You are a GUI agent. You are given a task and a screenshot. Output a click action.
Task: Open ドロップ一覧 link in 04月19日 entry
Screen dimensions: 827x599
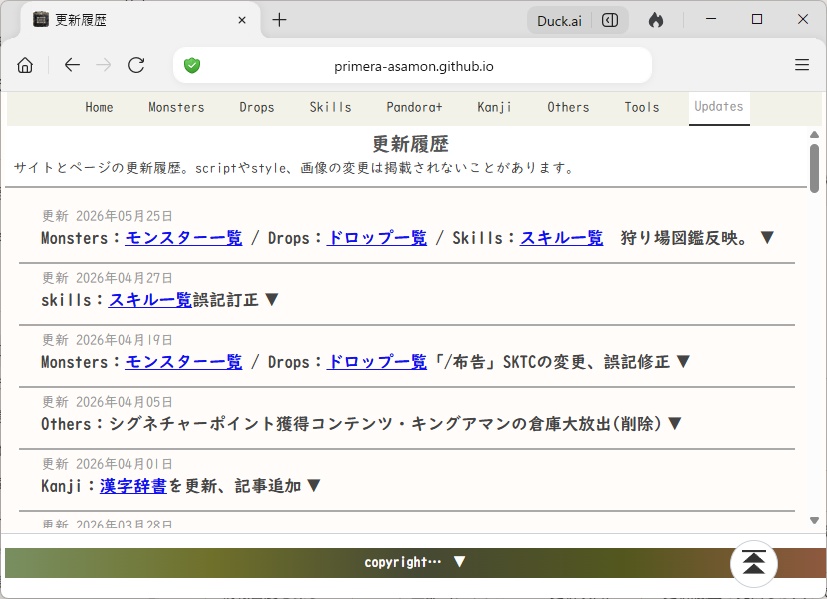377,362
